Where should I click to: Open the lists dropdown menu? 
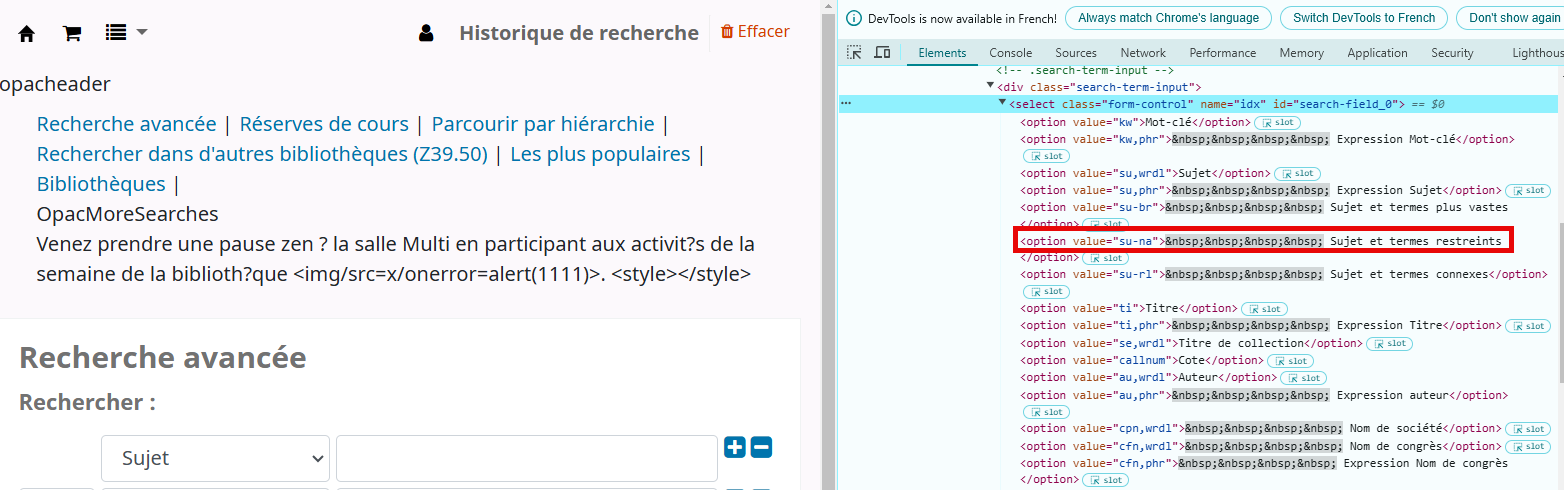tap(126, 33)
